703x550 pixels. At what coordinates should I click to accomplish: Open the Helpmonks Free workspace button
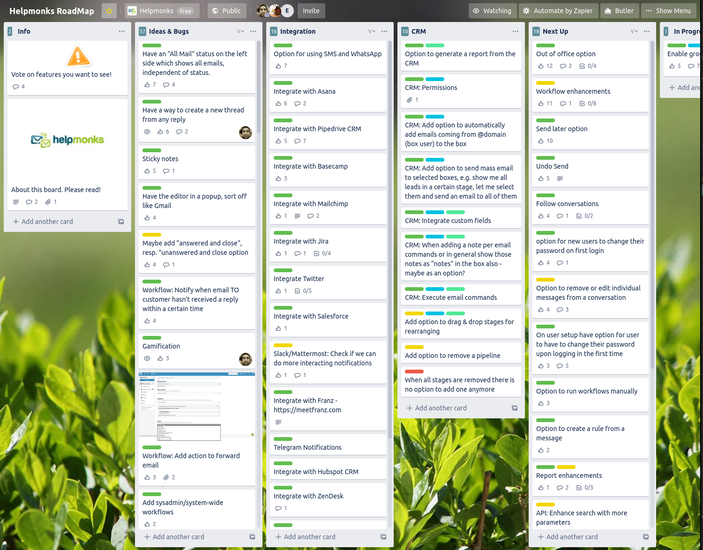point(161,11)
